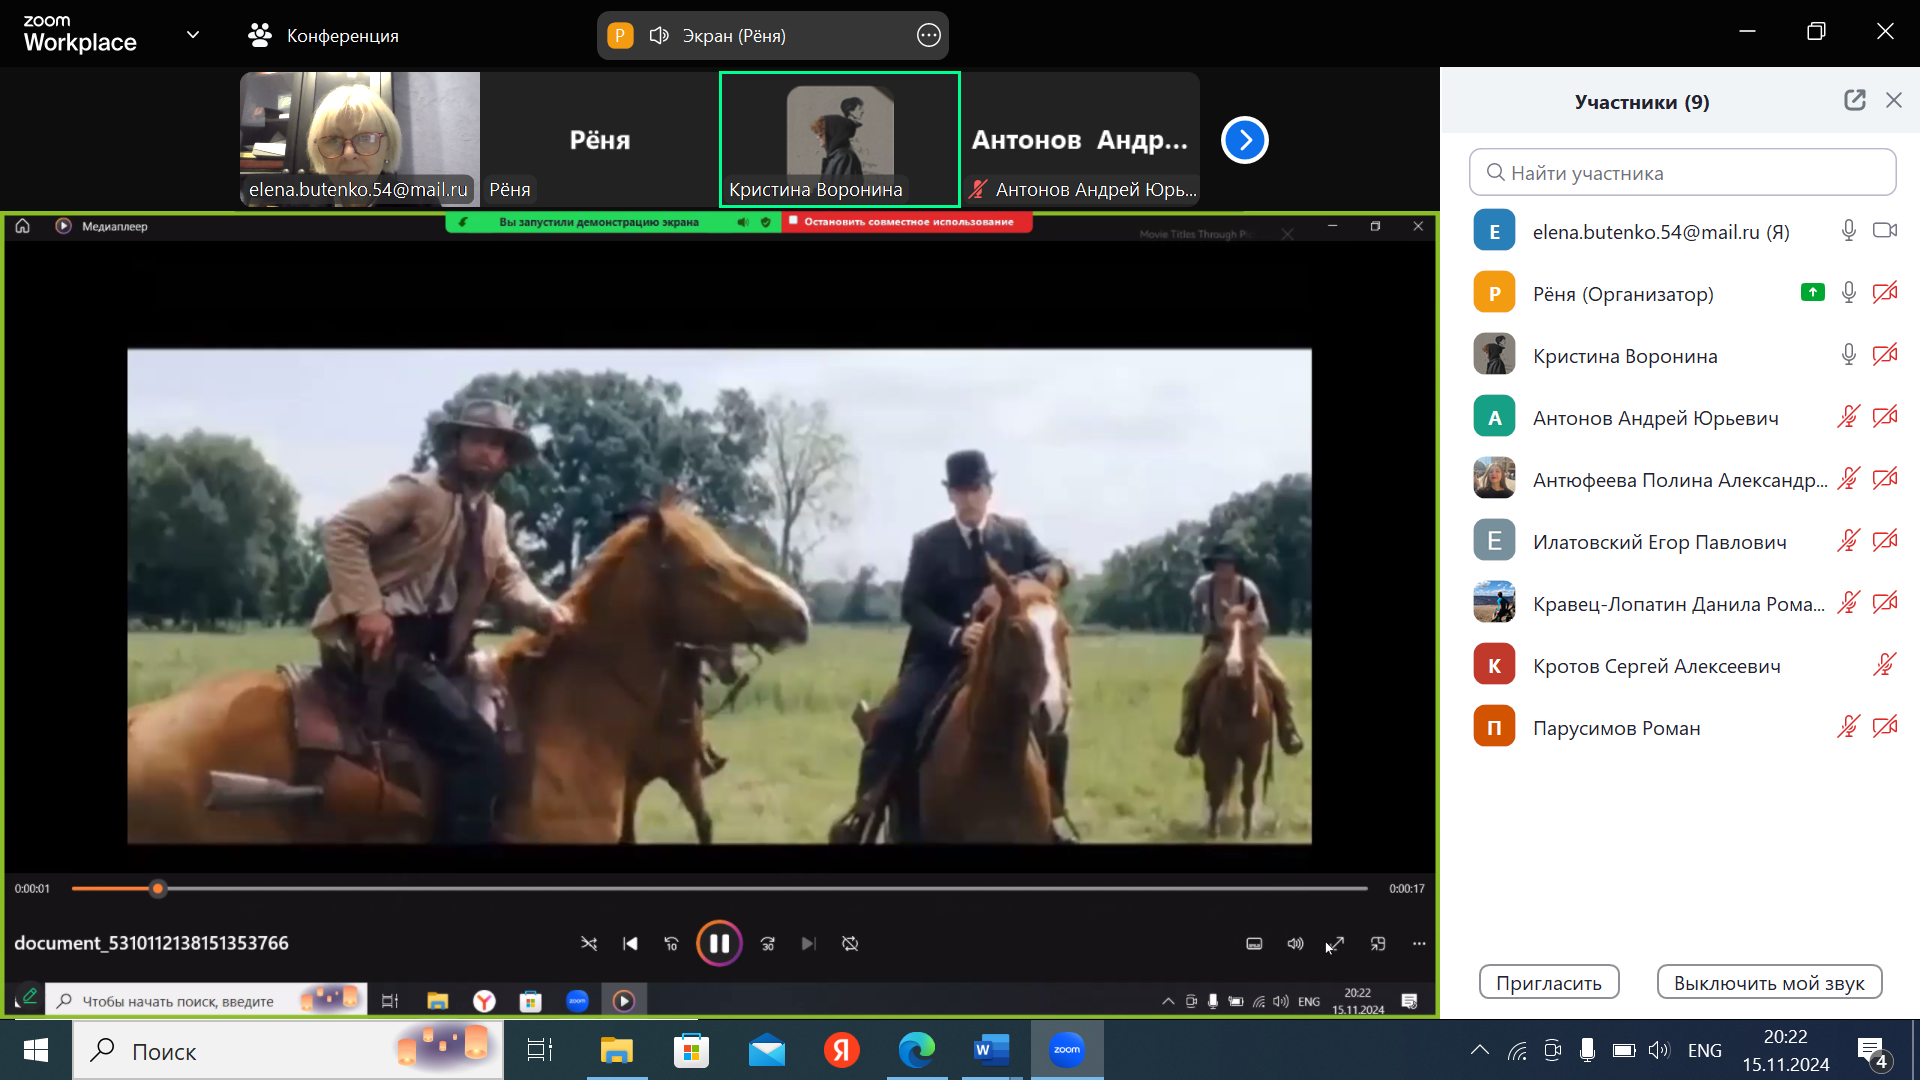Click Кристина Воронина's microphone icon
The image size is (1920, 1080).
pyautogui.click(x=1849, y=355)
